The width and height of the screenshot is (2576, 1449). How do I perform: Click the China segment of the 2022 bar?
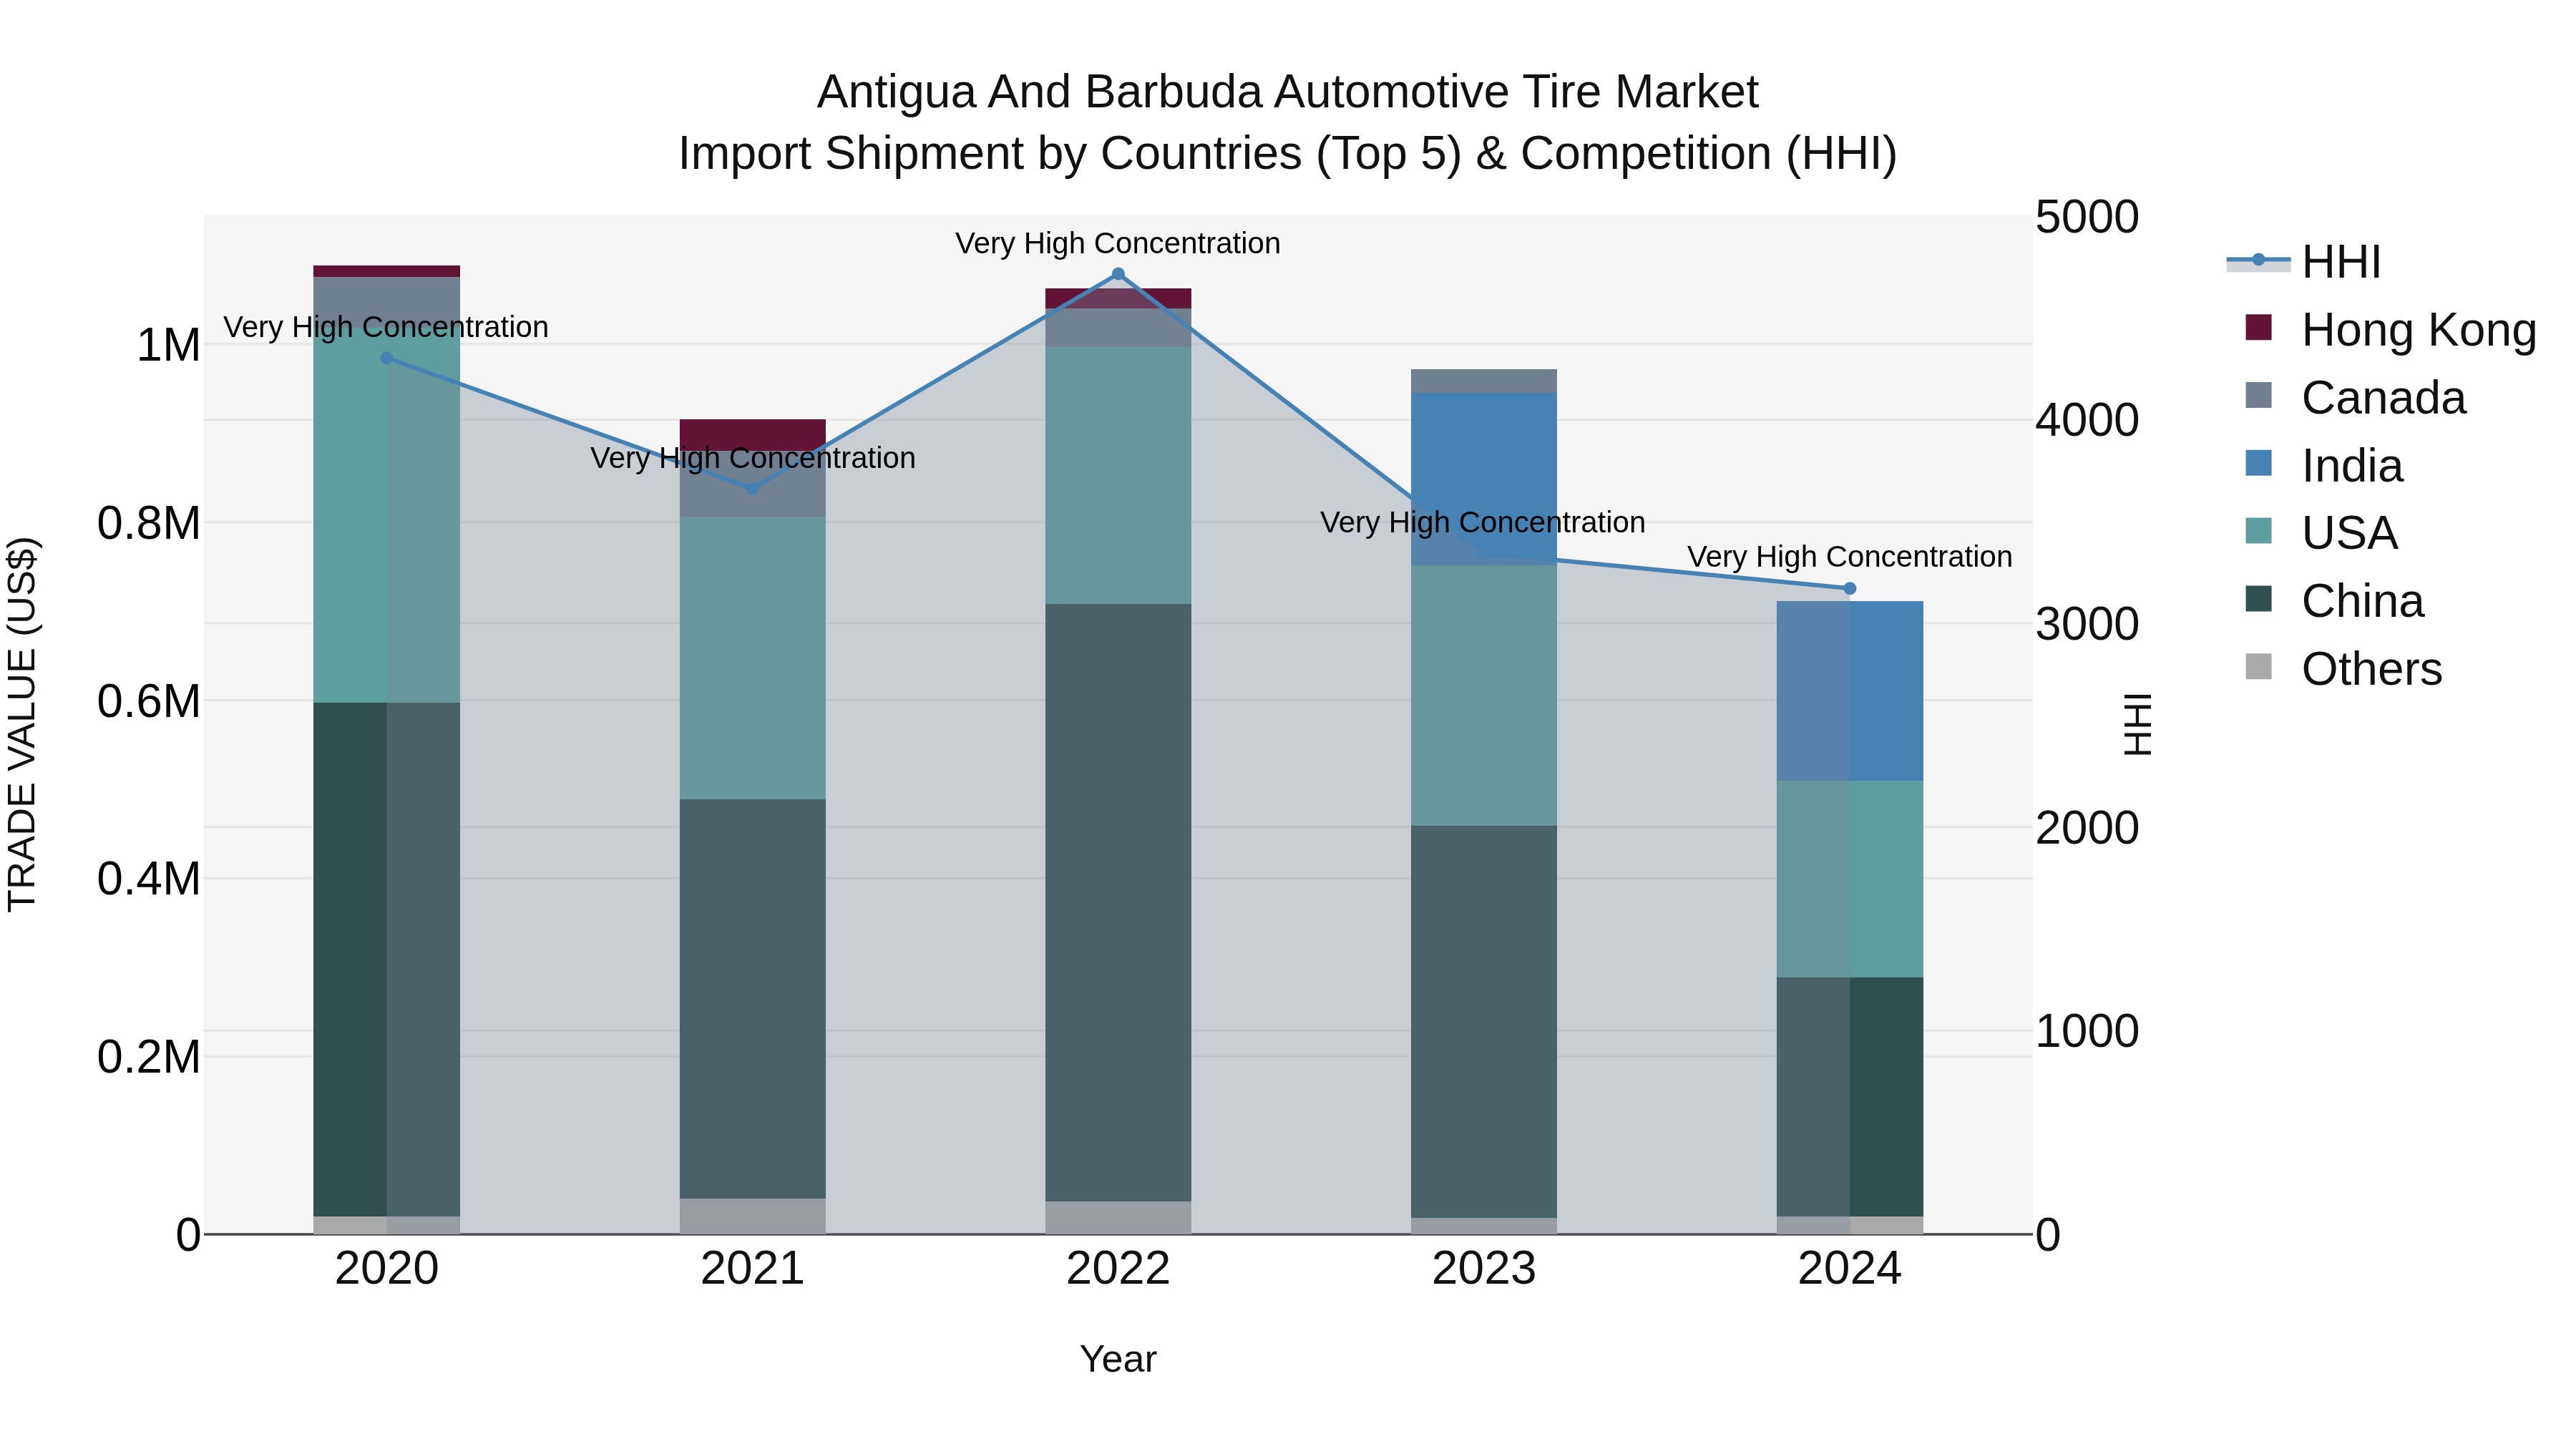click(1118, 902)
